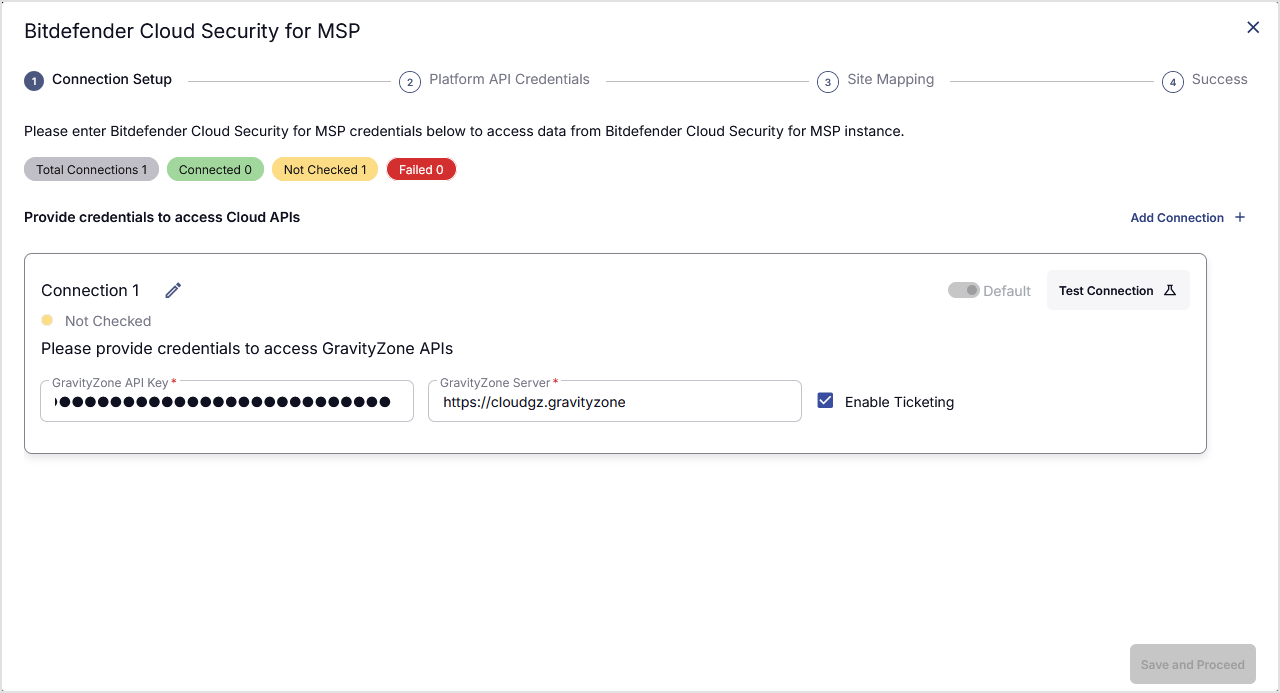Focus the GravityZone API Key field
Viewport: 1280px width, 693px height.
pos(227,401)
